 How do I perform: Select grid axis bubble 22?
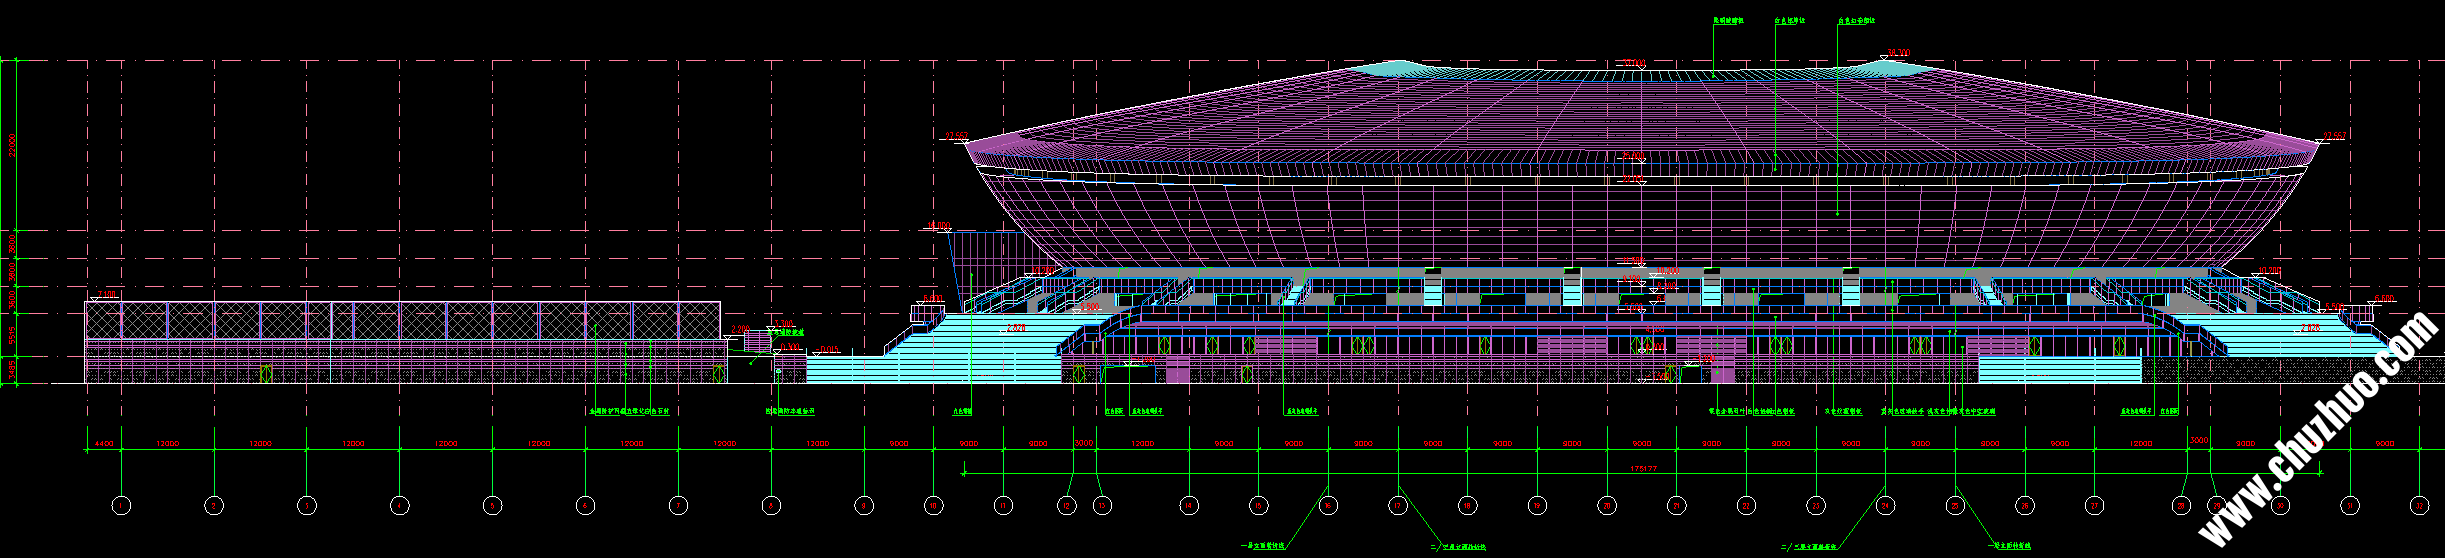(x=1746, y=506)
